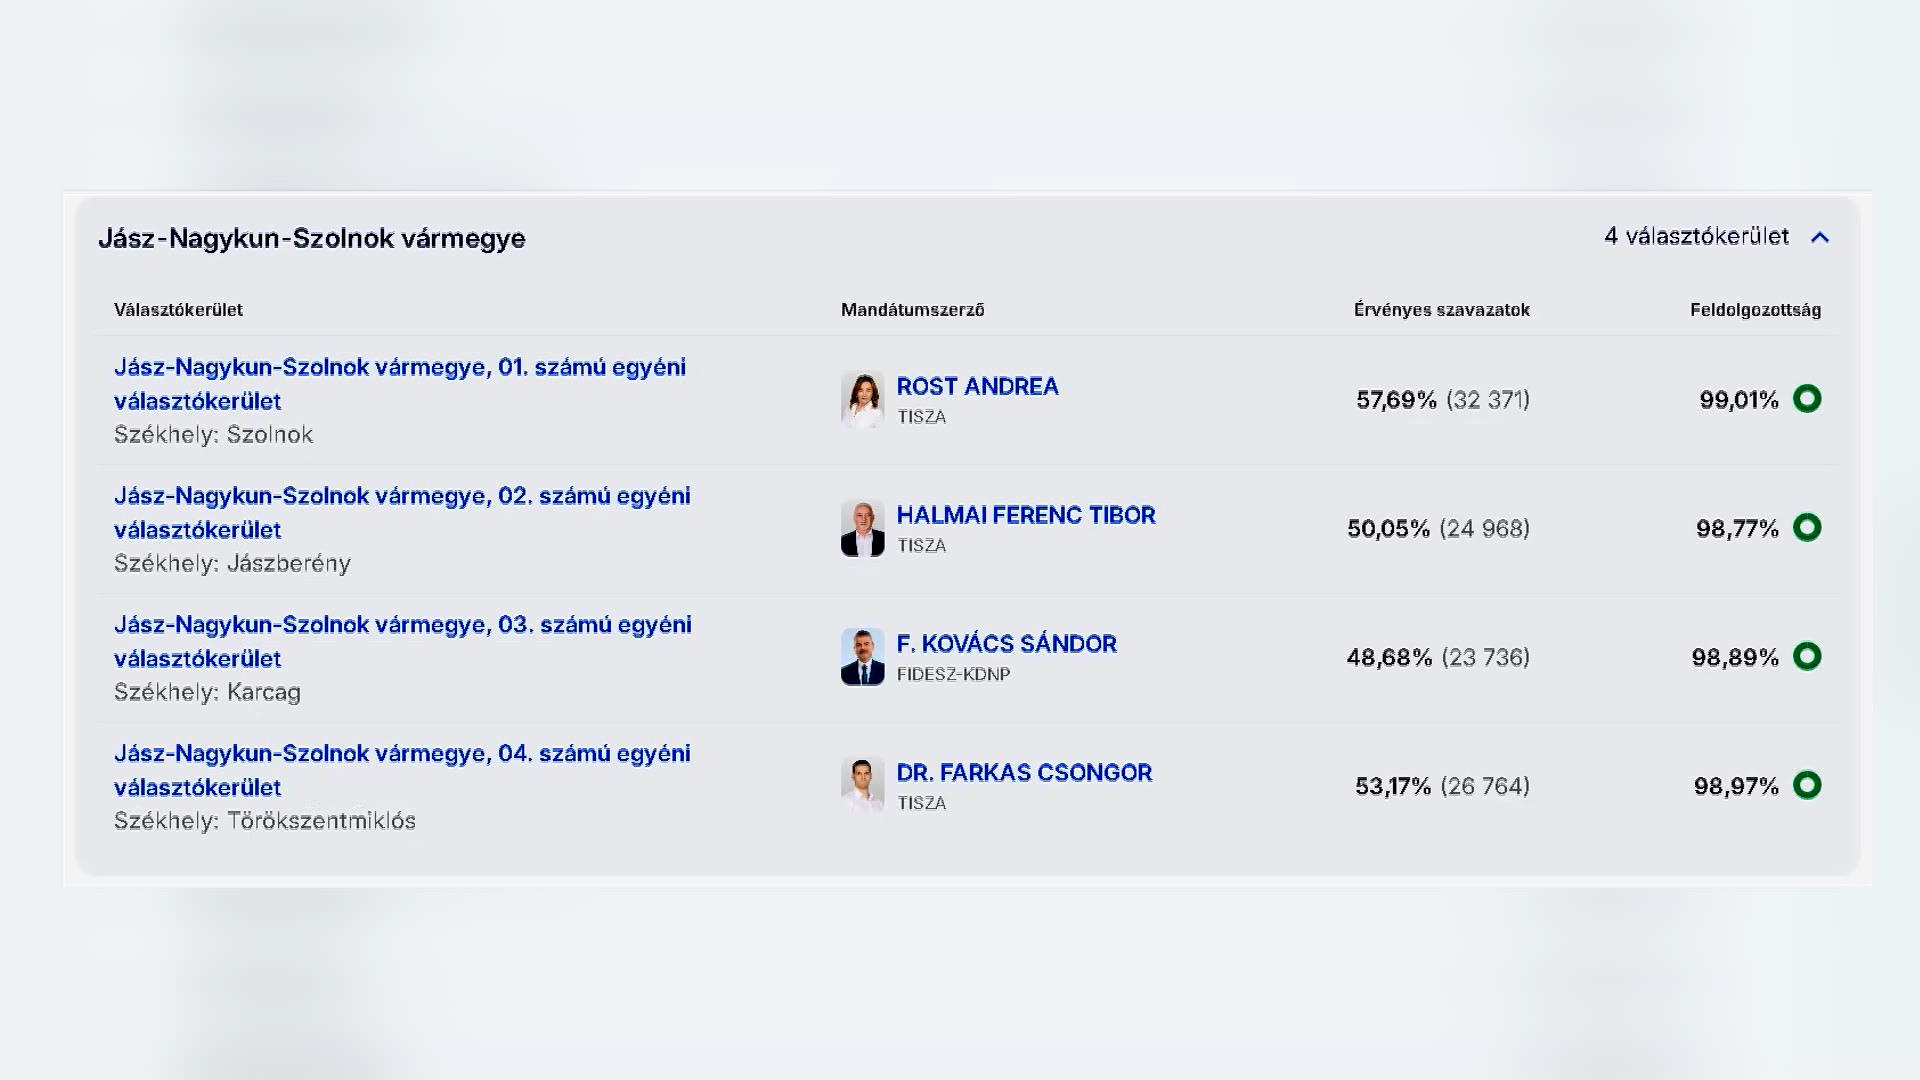Click the green status circle beside 99,01%

click(1807, 399)
